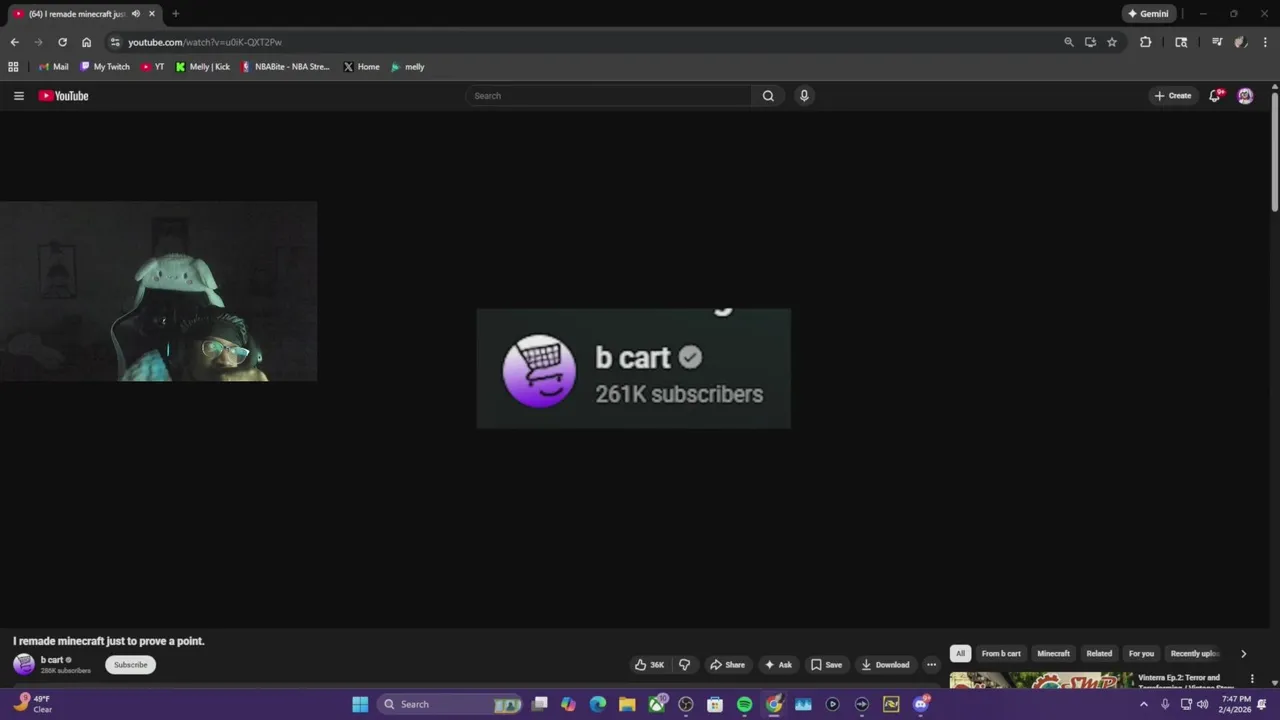Screen dimensions: 1280x720
Task: Select the All filter chip
Action: (960, 653)
